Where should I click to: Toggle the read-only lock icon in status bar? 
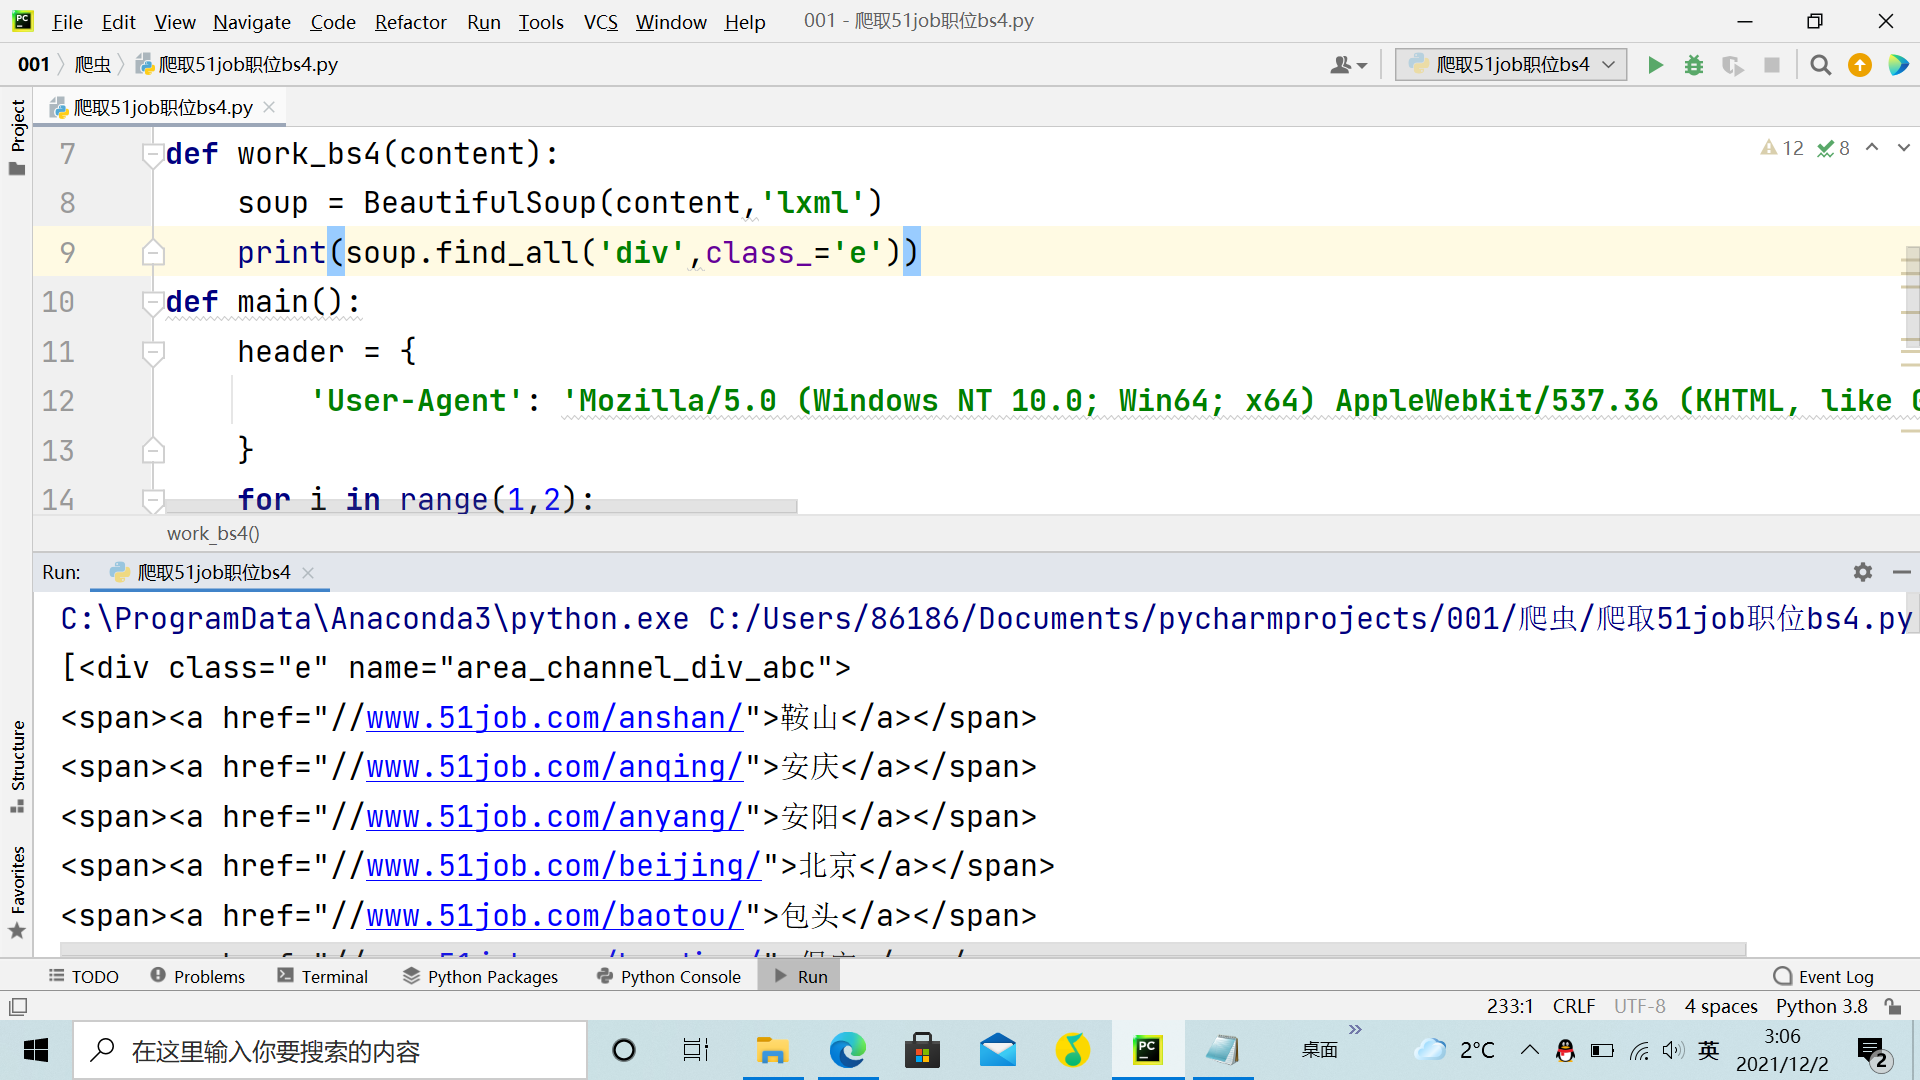tap(1892, 1006)
